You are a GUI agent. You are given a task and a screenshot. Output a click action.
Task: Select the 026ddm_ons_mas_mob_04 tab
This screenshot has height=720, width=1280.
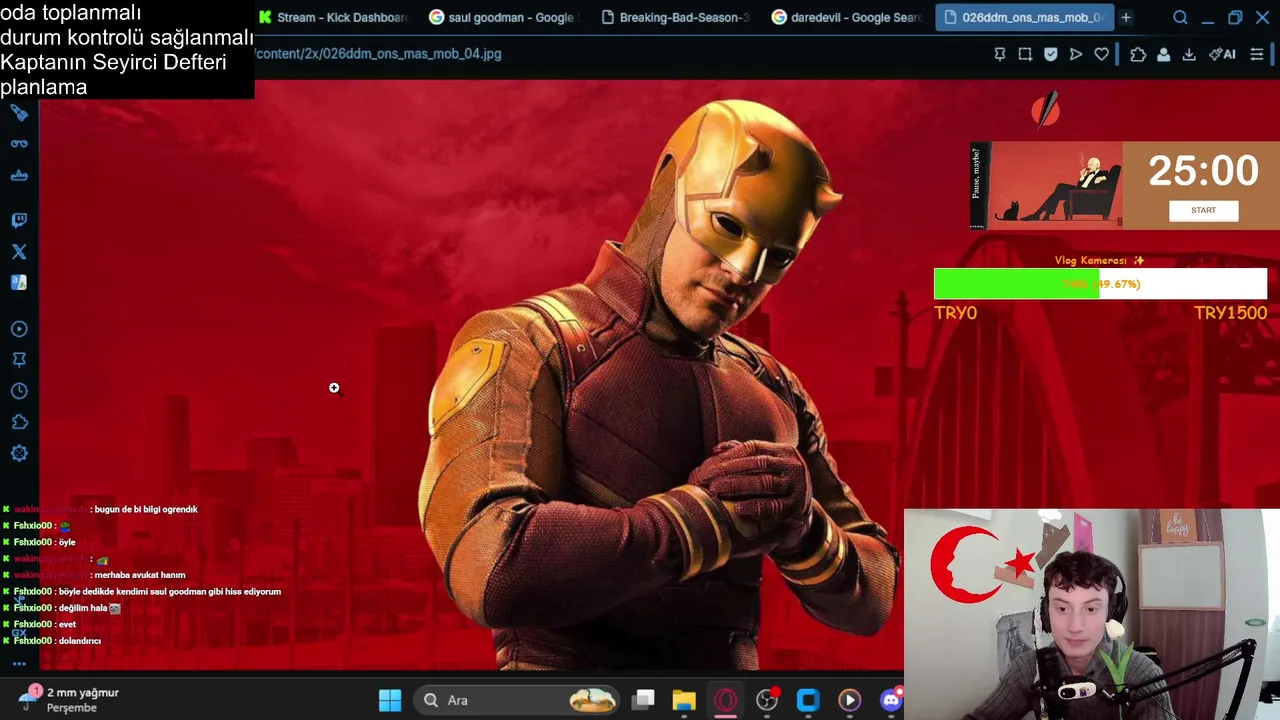(1023, 17)
